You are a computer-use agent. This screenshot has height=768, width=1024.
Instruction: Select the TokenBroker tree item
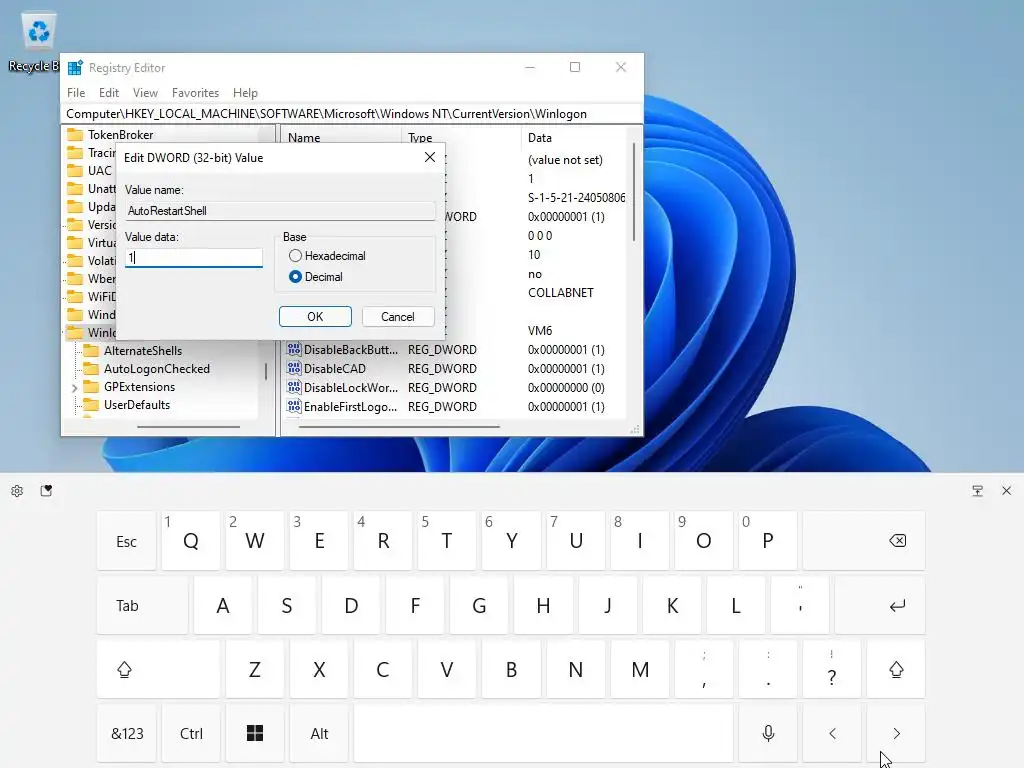(121, 135)
